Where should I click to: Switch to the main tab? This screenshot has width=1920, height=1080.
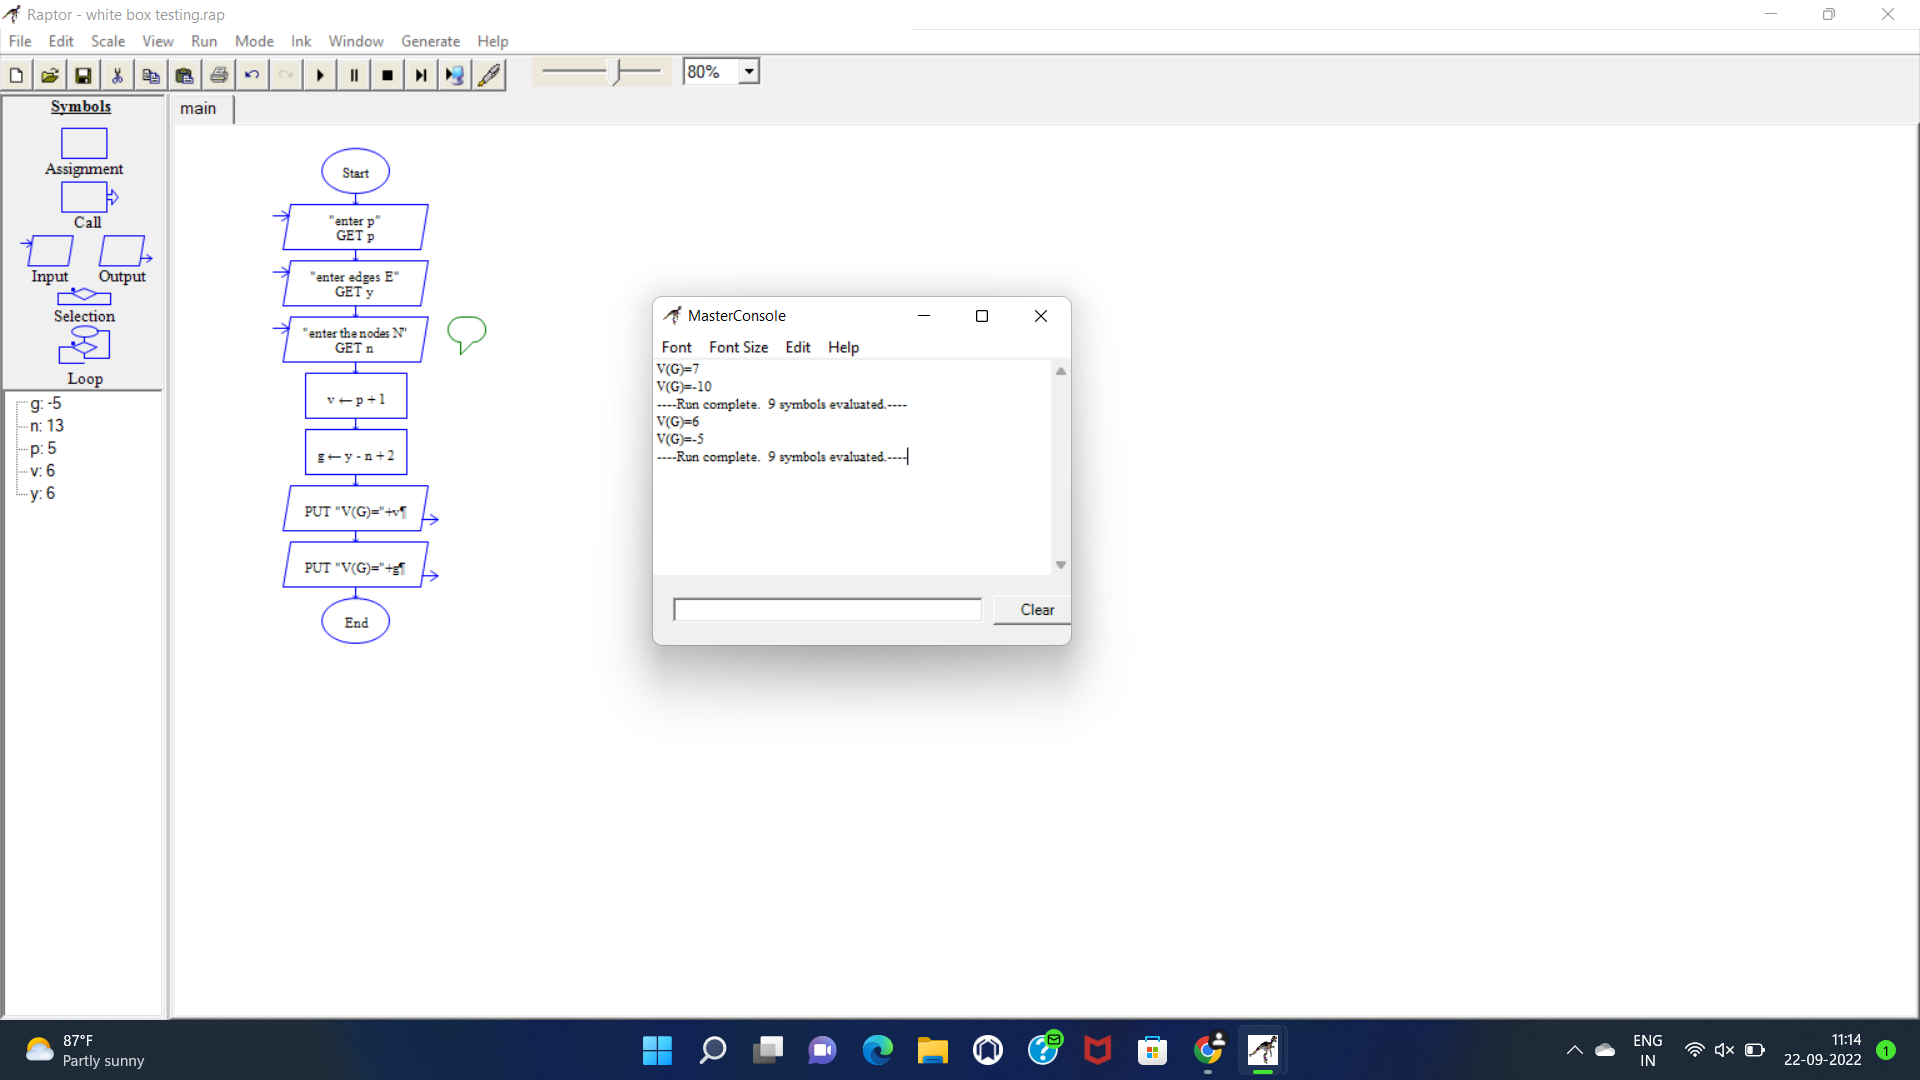[198, 108]
